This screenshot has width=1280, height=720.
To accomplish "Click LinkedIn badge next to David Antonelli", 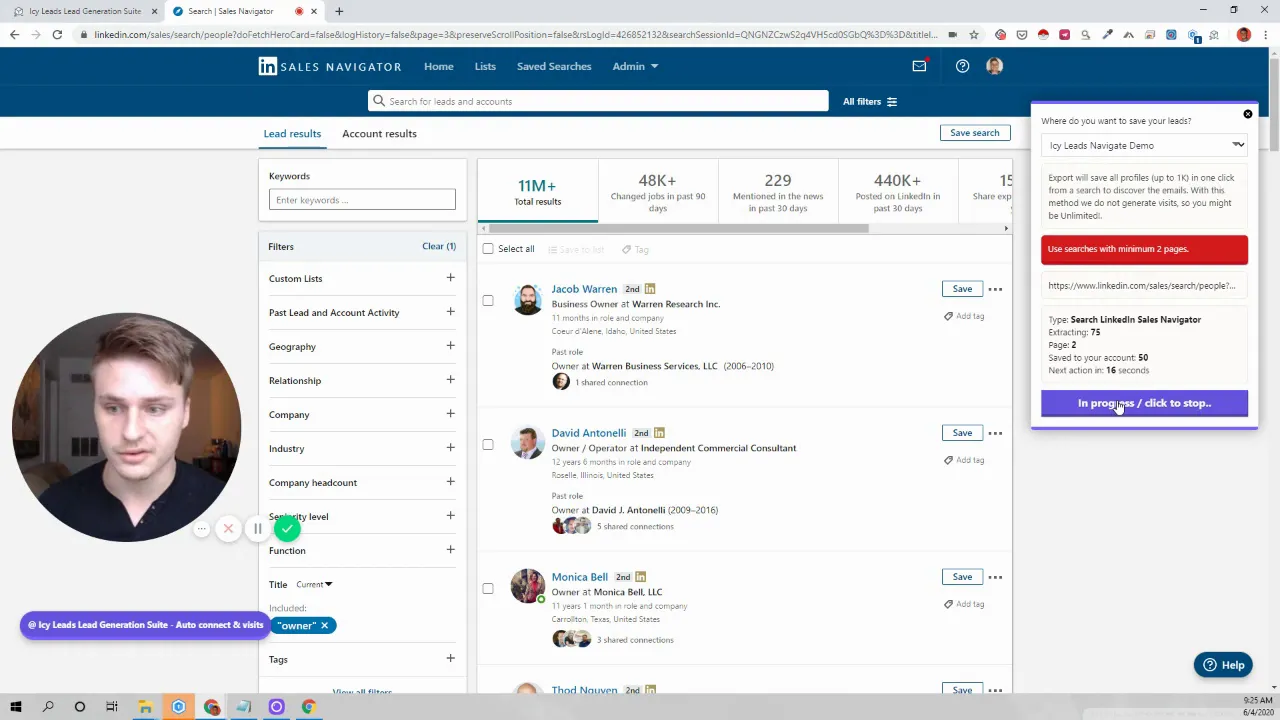I will [x=659, y=433].
